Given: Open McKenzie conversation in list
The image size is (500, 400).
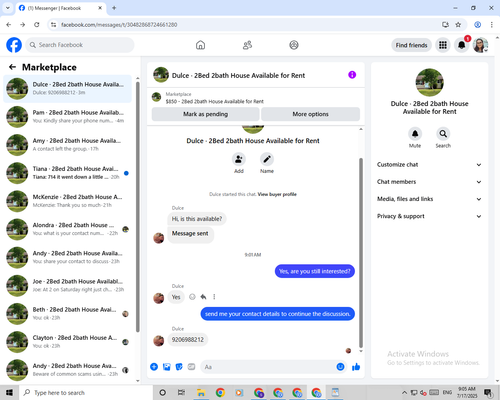Looking at the screenshot, I should pos(68,201).
